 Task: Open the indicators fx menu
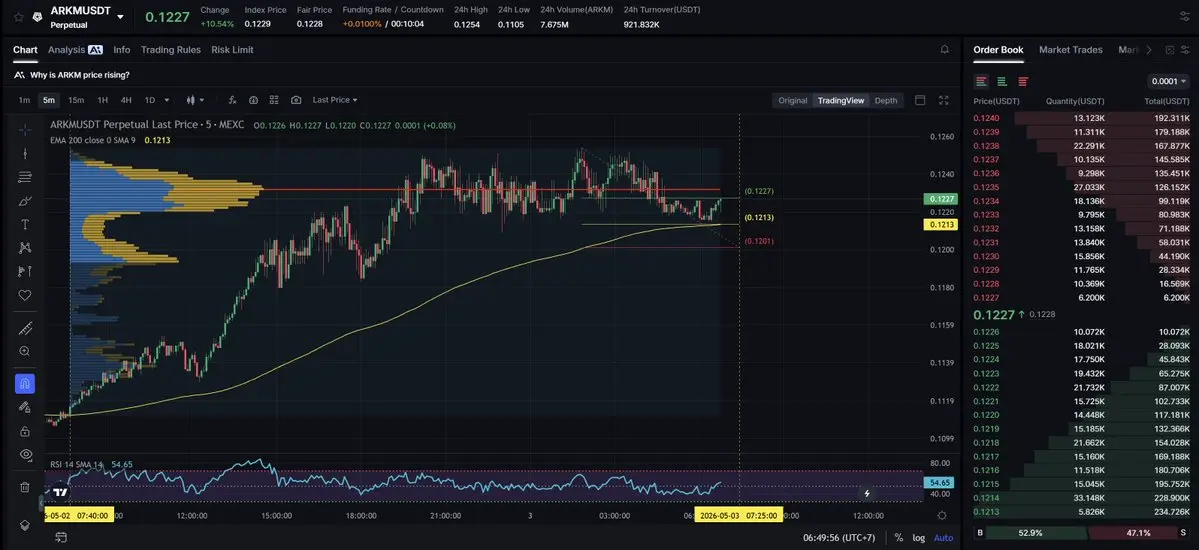point(232,100)
